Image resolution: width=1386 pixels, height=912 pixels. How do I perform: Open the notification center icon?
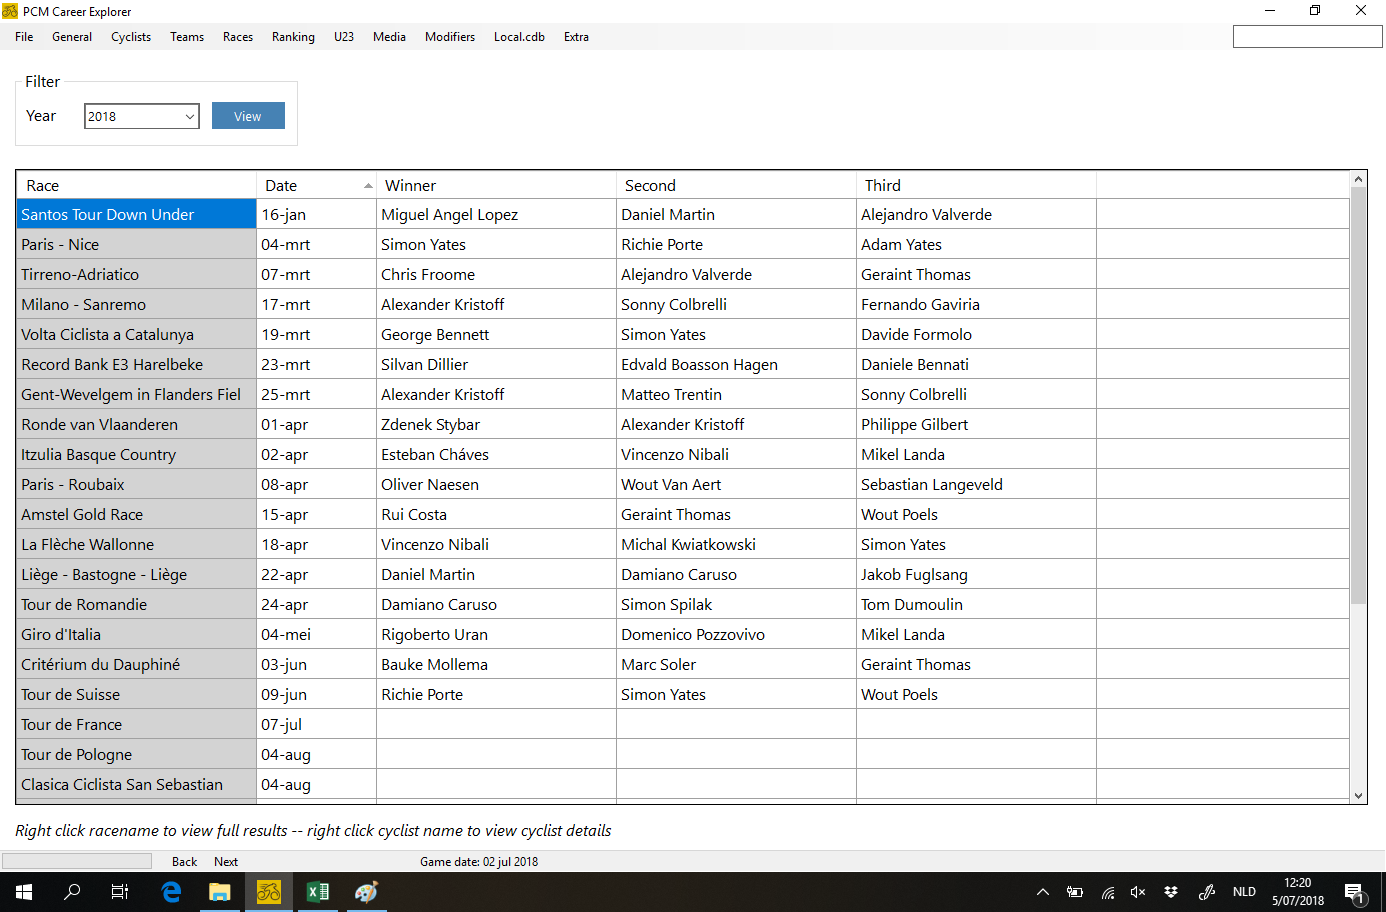coord(1355,892)
